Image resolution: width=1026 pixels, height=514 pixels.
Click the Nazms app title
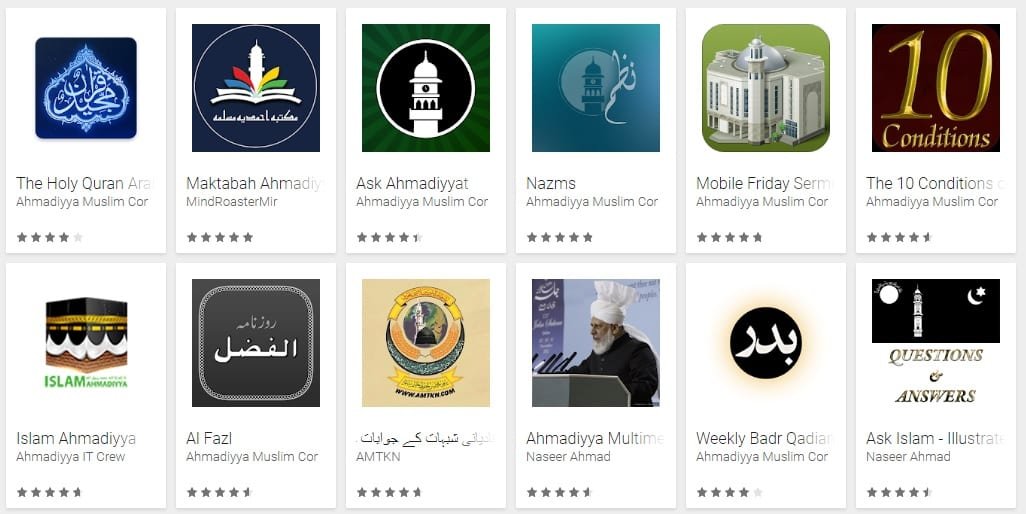551,183
